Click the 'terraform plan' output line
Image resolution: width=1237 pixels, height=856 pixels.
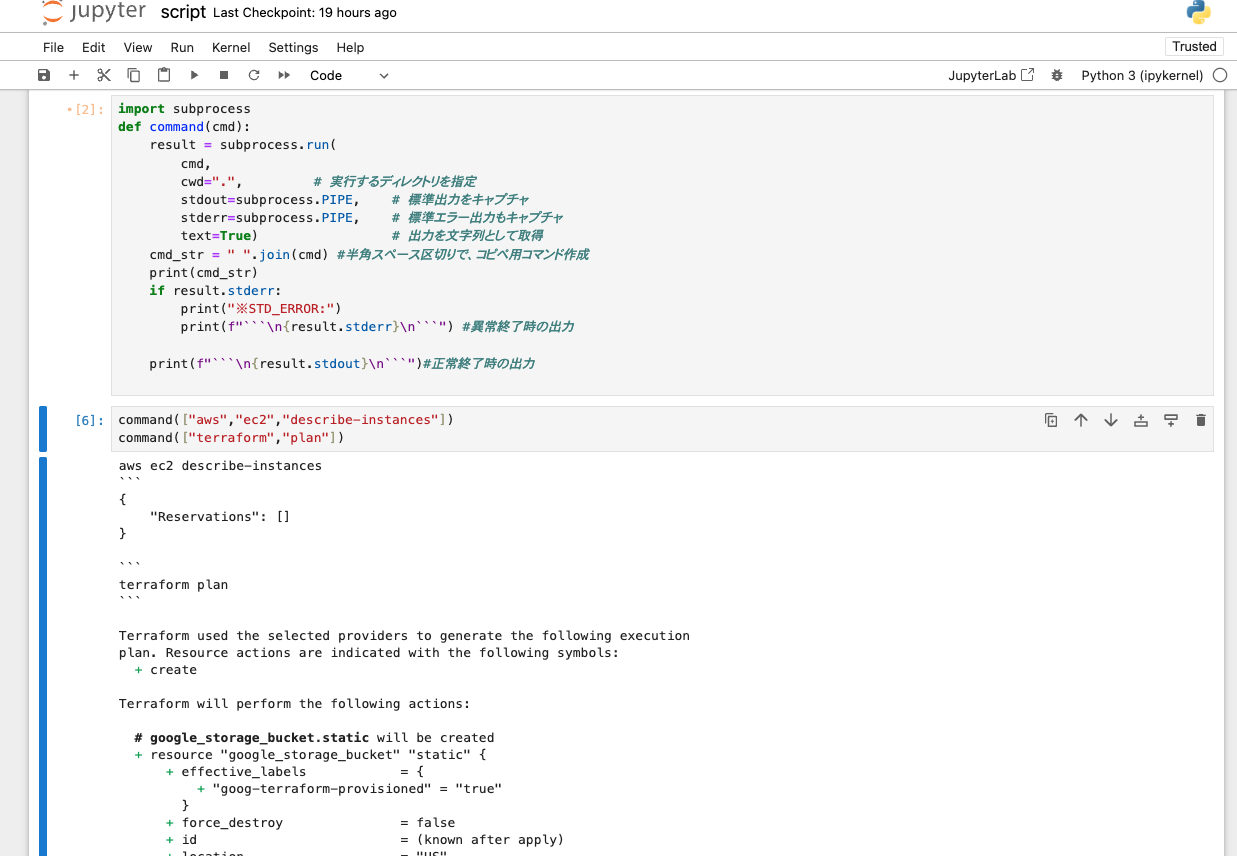173,585
